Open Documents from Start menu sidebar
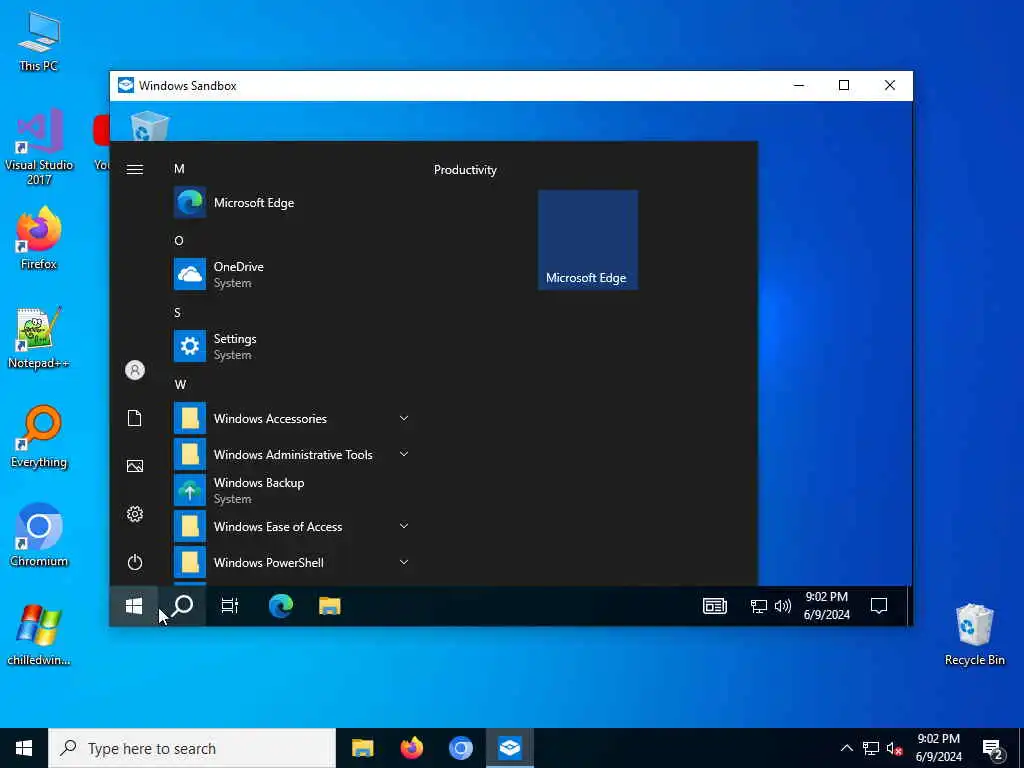1024x768 pixels. [135, 418]
